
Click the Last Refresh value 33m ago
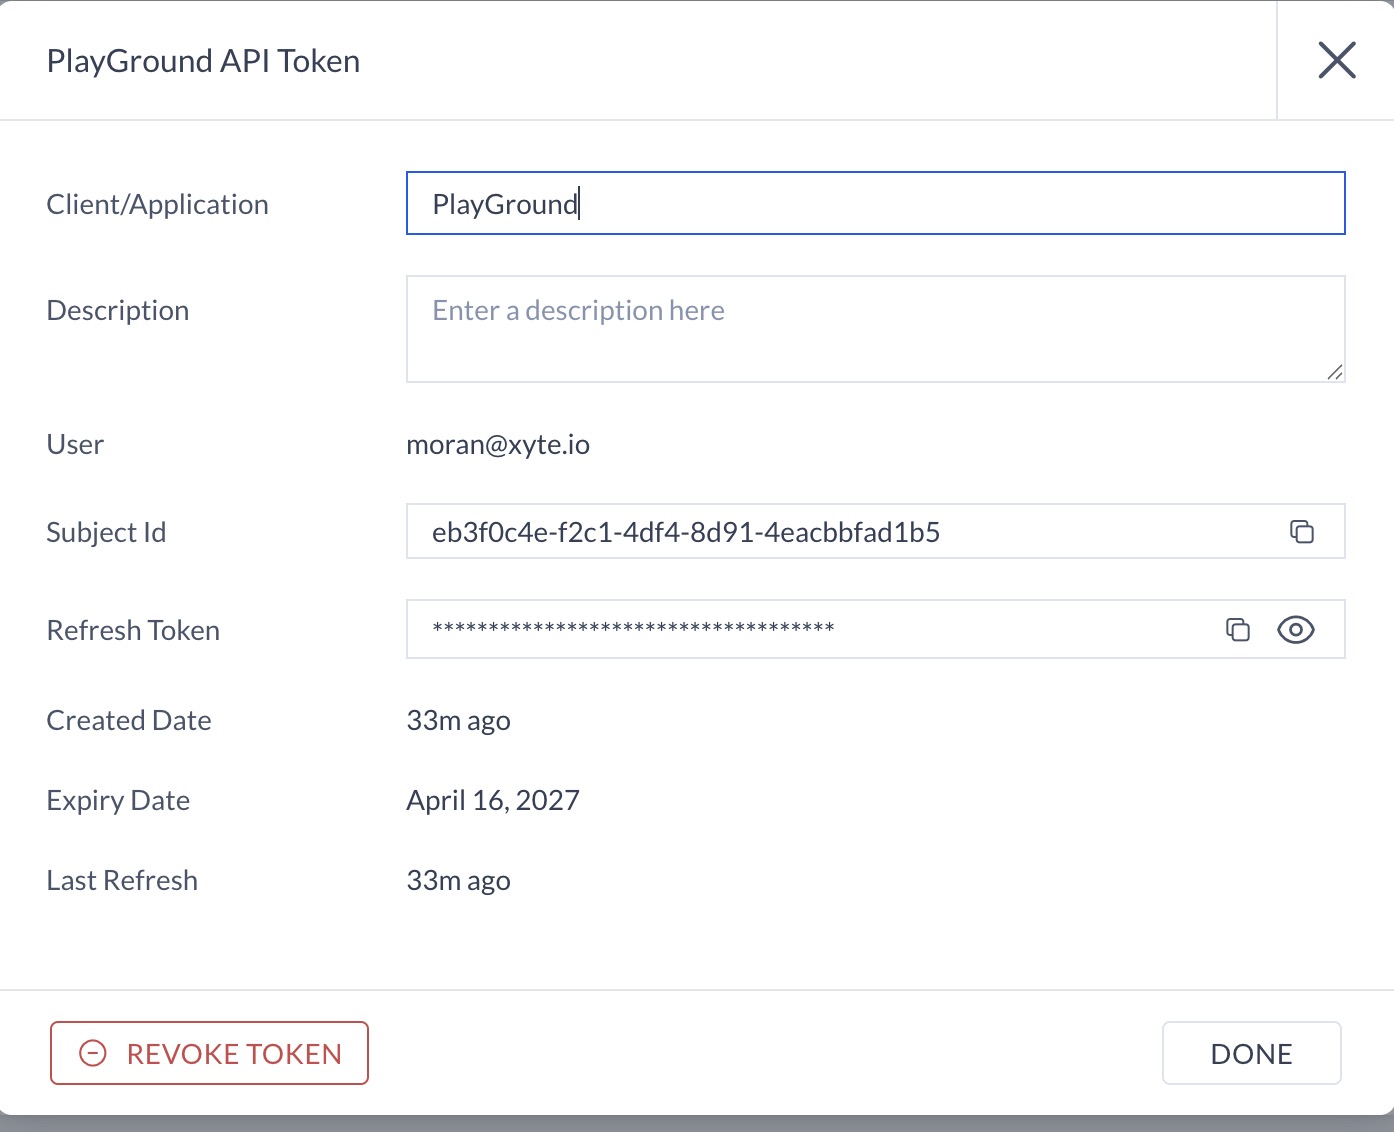(x=458, y=880)
